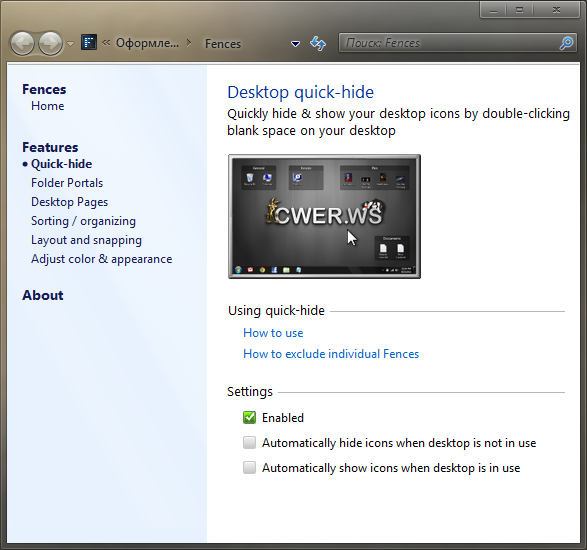Open Folder Portals settings

click(67, 183)
